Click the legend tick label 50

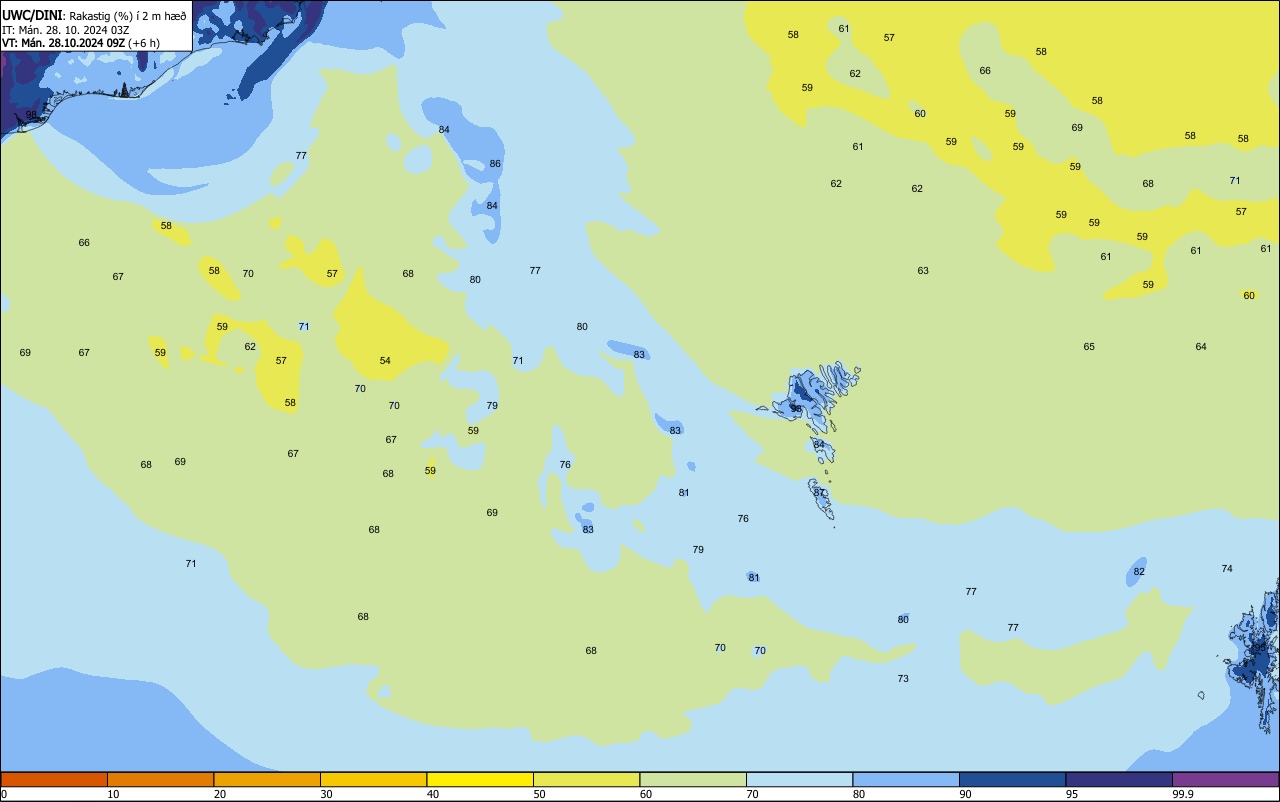coord(539,794)
